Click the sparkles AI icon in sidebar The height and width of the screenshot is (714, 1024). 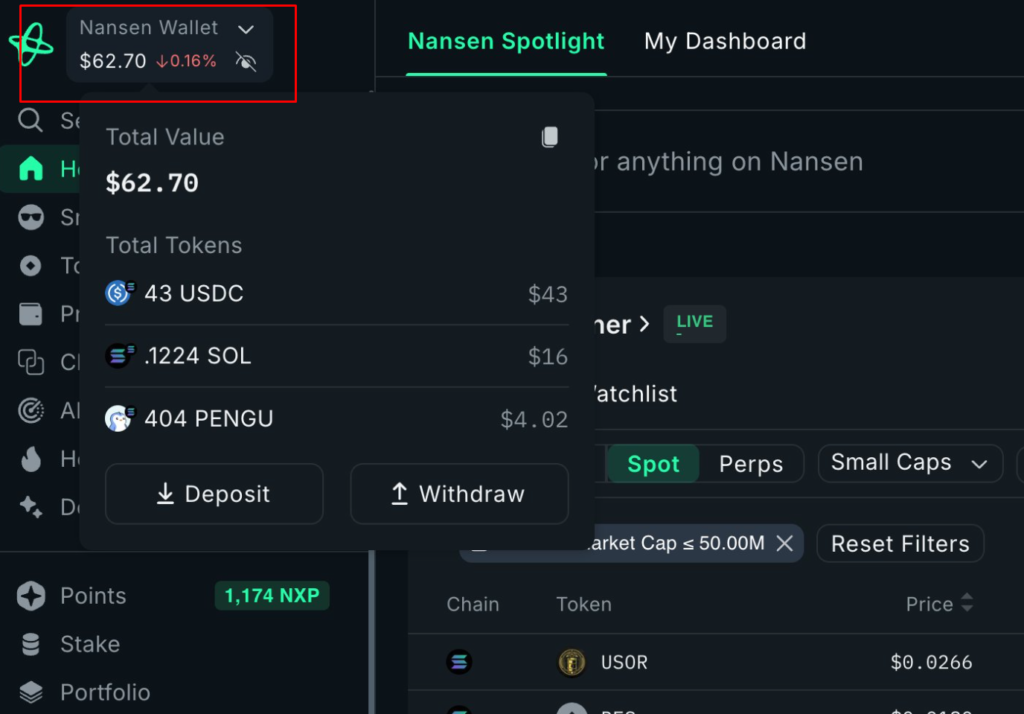30,507
